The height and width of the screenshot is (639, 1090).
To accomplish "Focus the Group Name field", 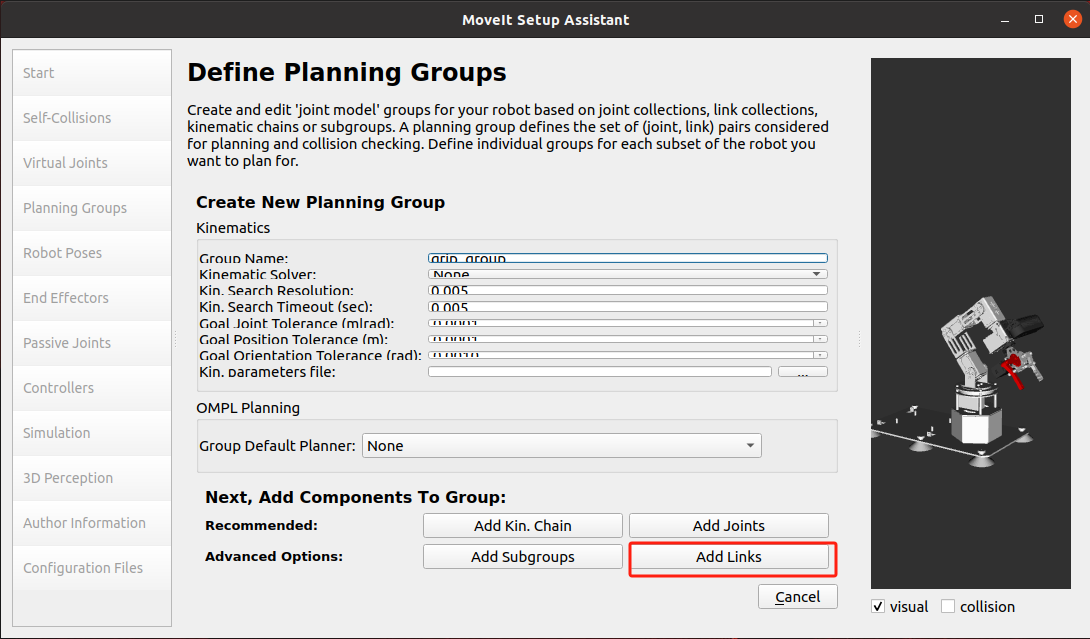I will pyautogui.click(x=628, y=258).
